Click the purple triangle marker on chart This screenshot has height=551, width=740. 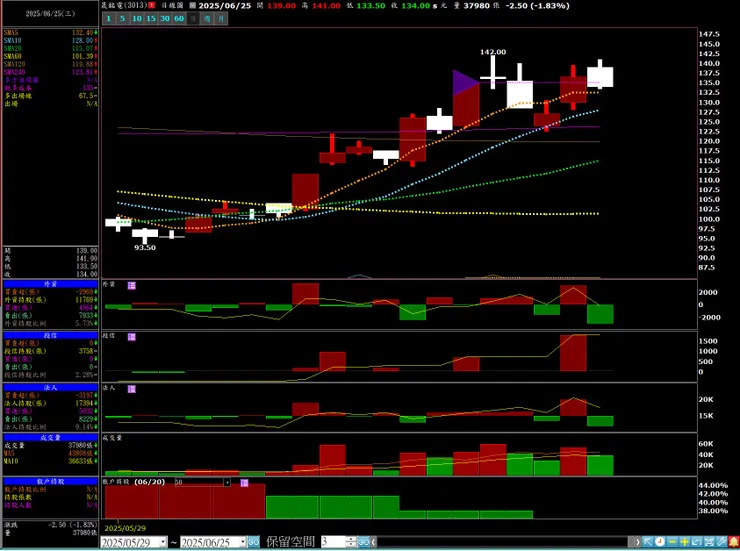pyautogui.click(x=465, y=83)
